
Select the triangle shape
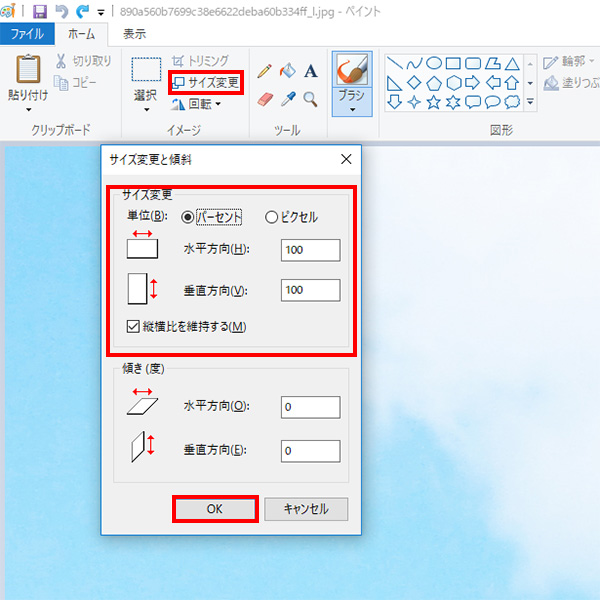tap(512, 63)
